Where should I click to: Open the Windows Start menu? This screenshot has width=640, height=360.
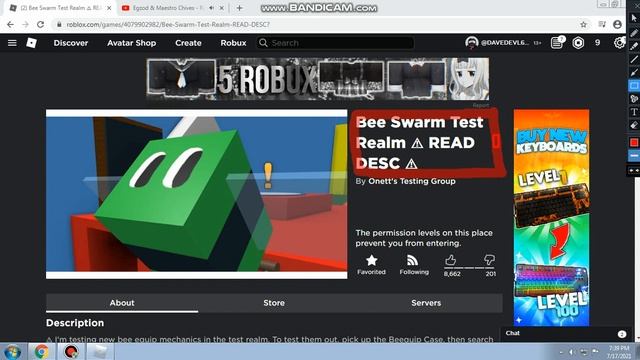click(x=12, y=352)
